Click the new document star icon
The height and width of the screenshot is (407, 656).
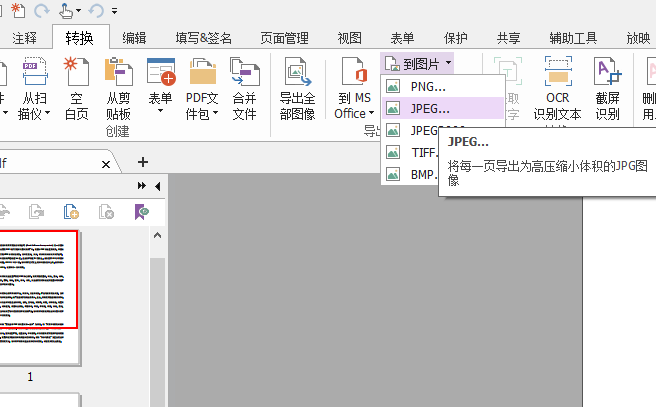18,10
